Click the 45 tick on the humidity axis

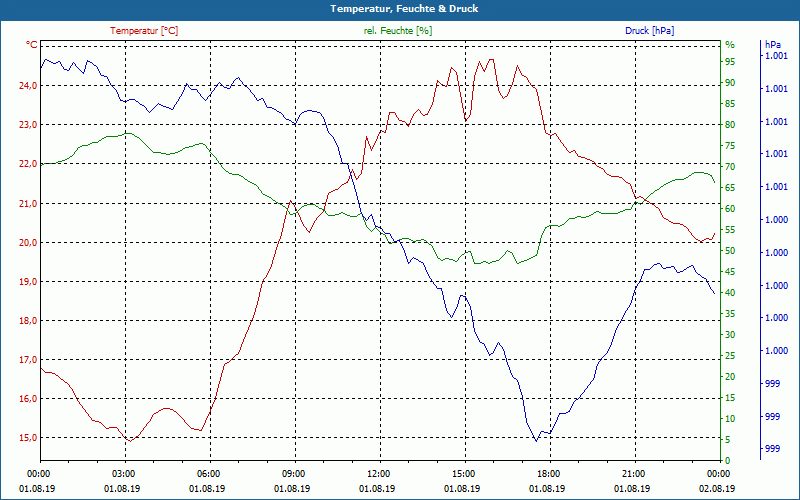point(730,272)
